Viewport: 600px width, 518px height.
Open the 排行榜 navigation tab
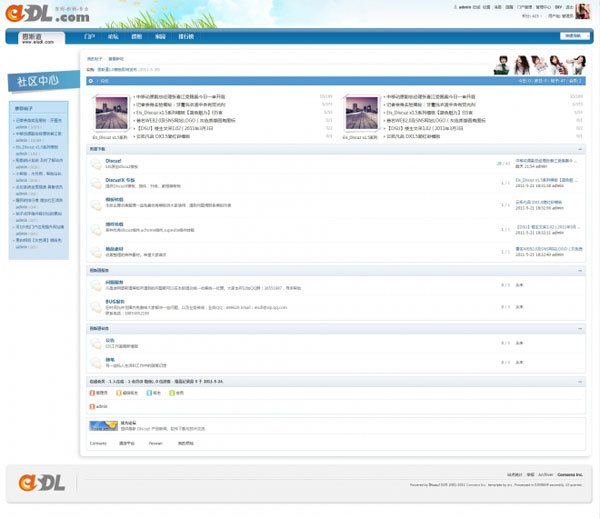coord(186,36)
